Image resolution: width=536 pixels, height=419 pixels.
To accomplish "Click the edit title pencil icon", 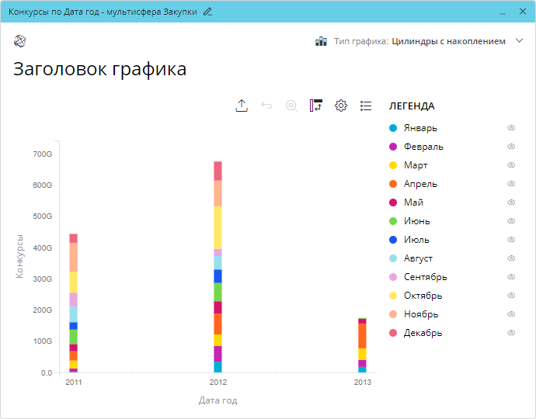I will (207, 12).
